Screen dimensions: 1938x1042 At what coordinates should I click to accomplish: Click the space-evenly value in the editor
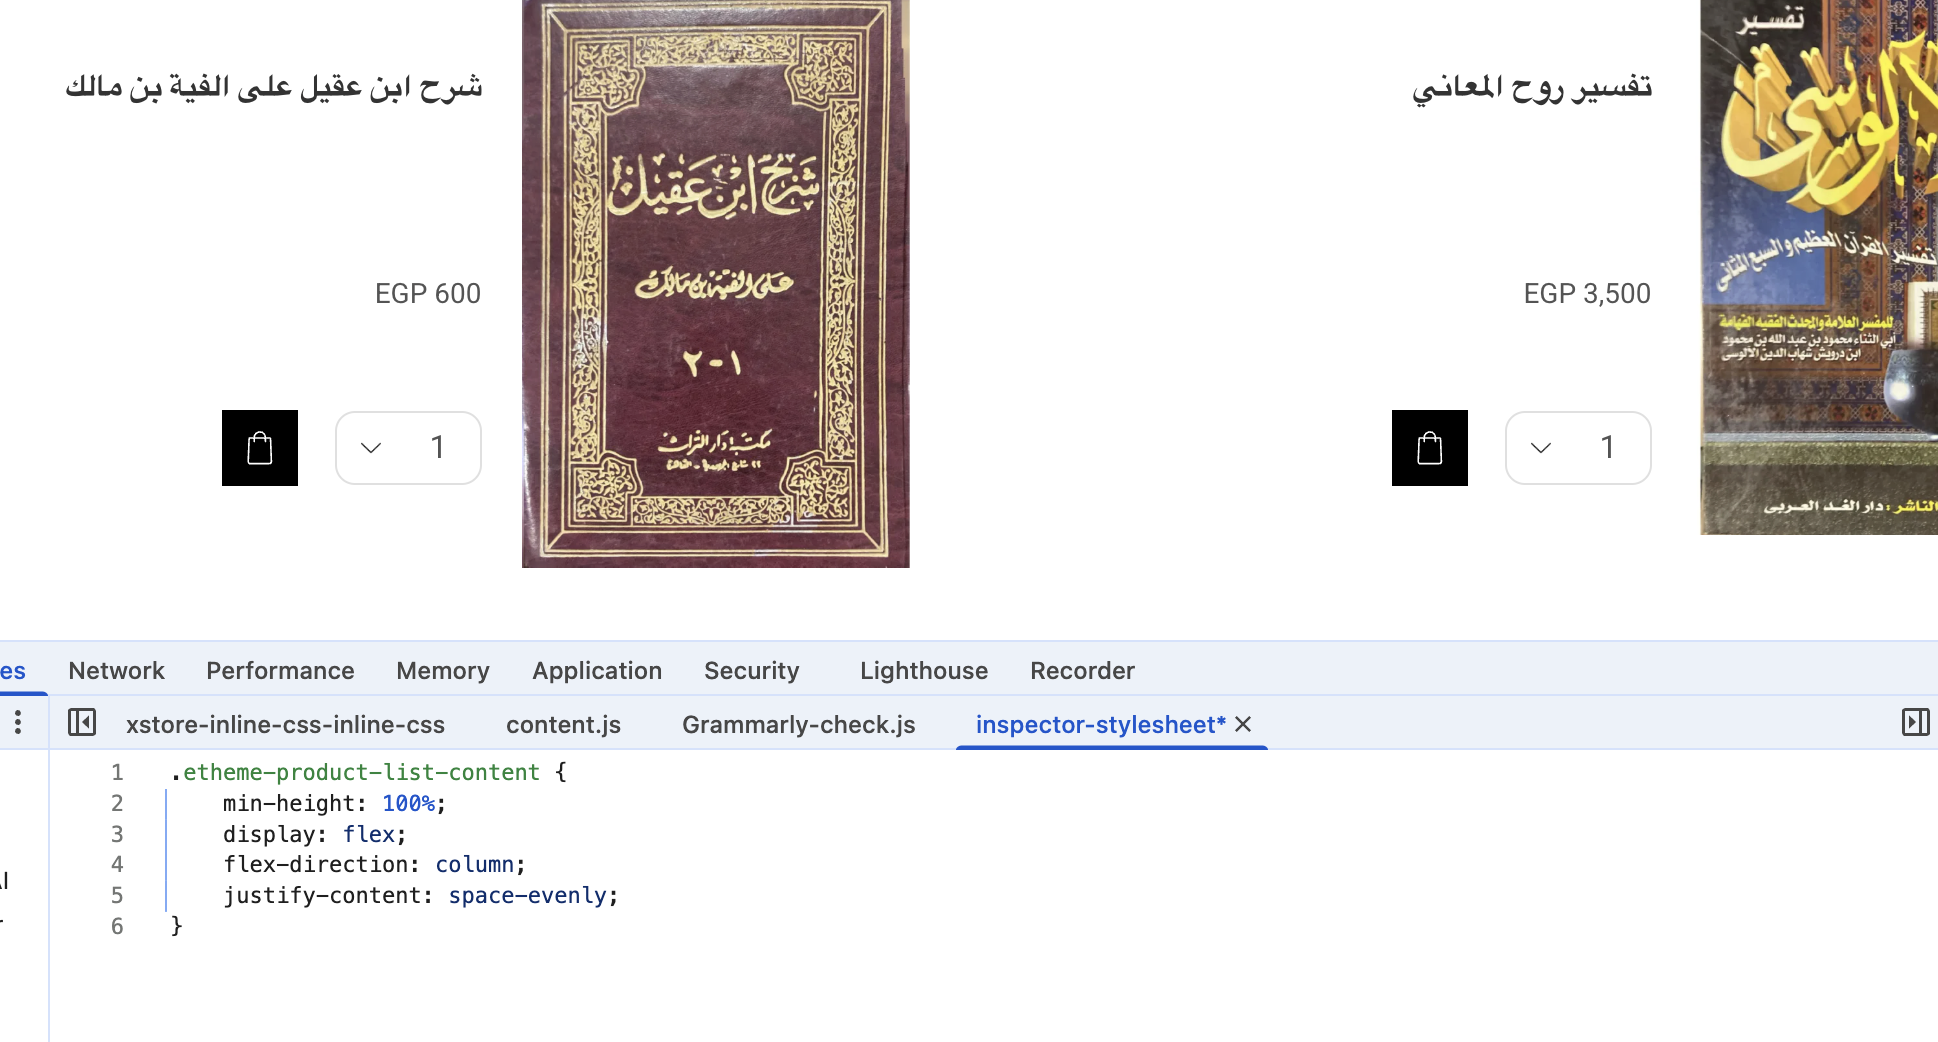click(527, 896)
